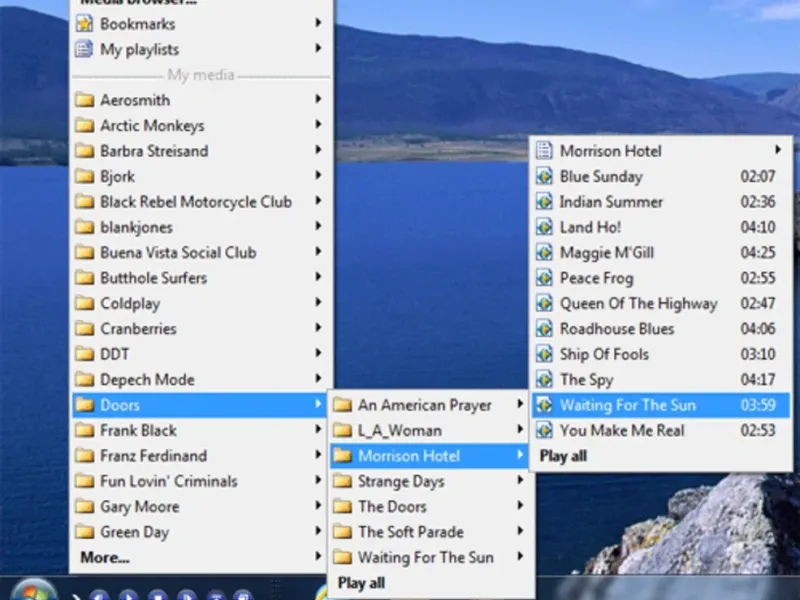Click the Blue Sunday track icon
The width and height of the screenshot is (800, 600).
point(544,176)
